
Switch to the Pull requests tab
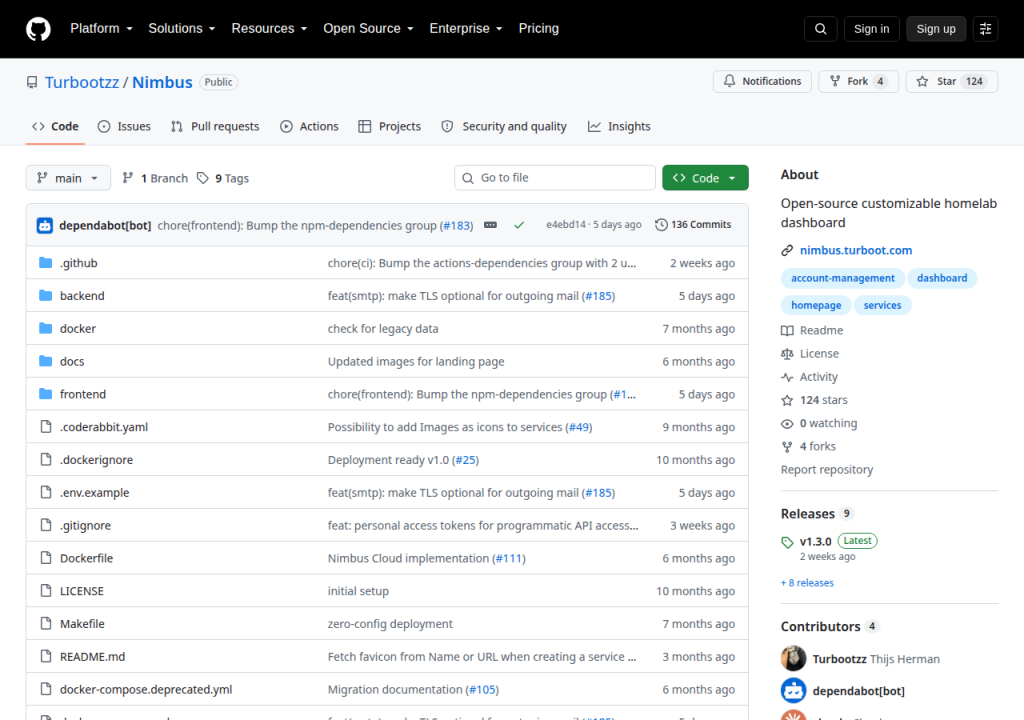215,127
